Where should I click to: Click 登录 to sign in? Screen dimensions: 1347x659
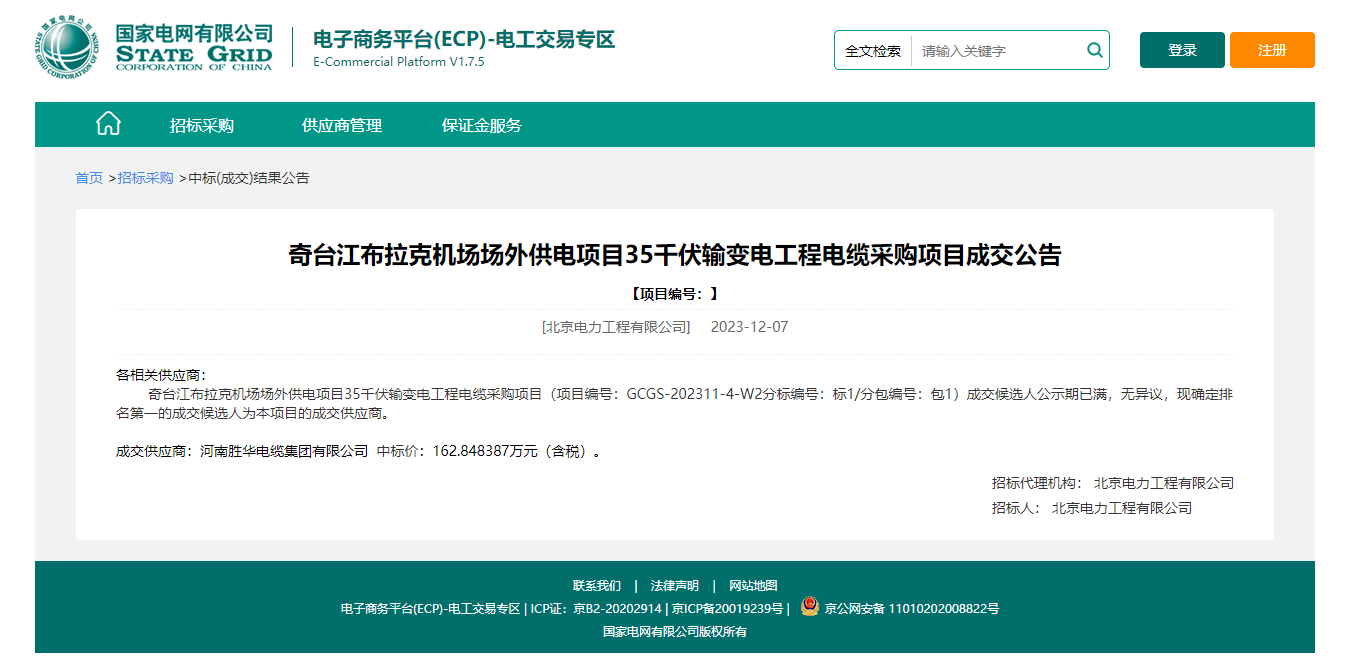pos(1181,49)
